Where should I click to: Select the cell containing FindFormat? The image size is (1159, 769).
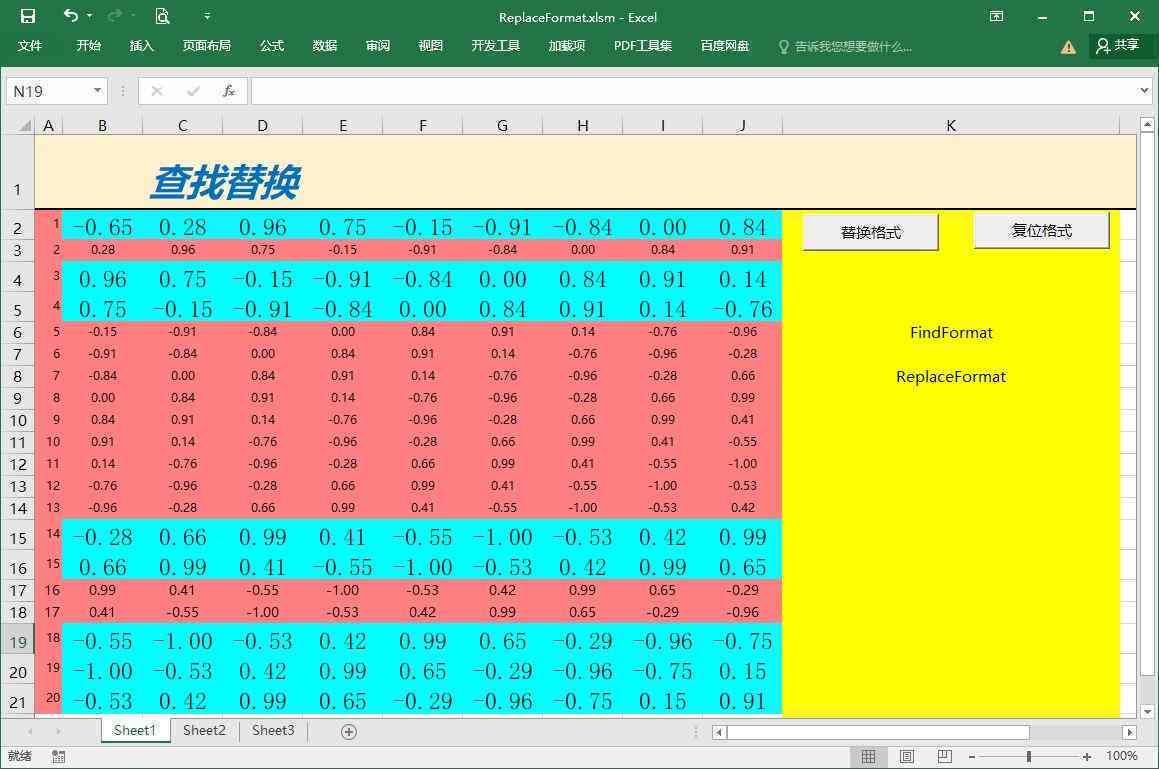point(951,333)
